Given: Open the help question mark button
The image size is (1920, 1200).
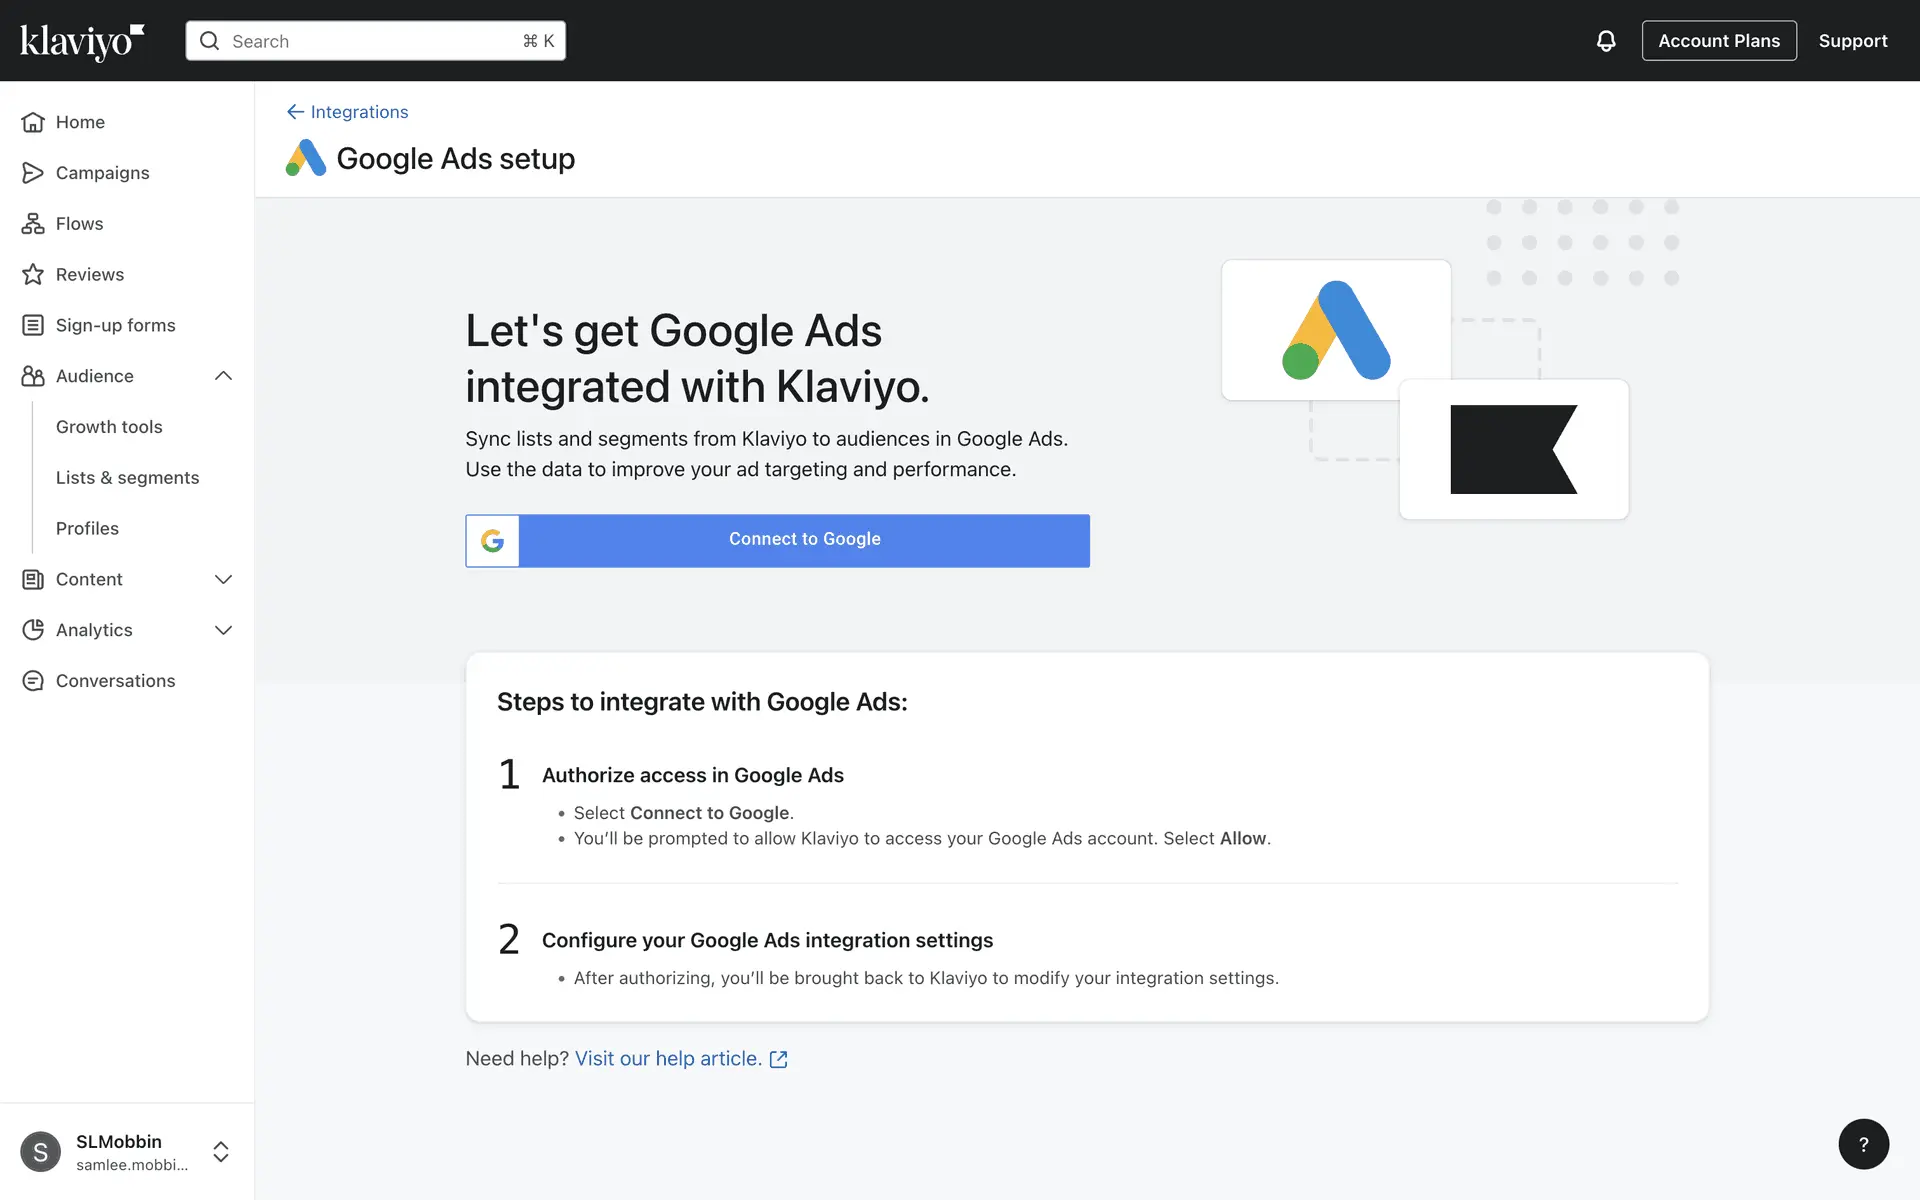Looking at the screenshot, I should tap(1863, 1144).
